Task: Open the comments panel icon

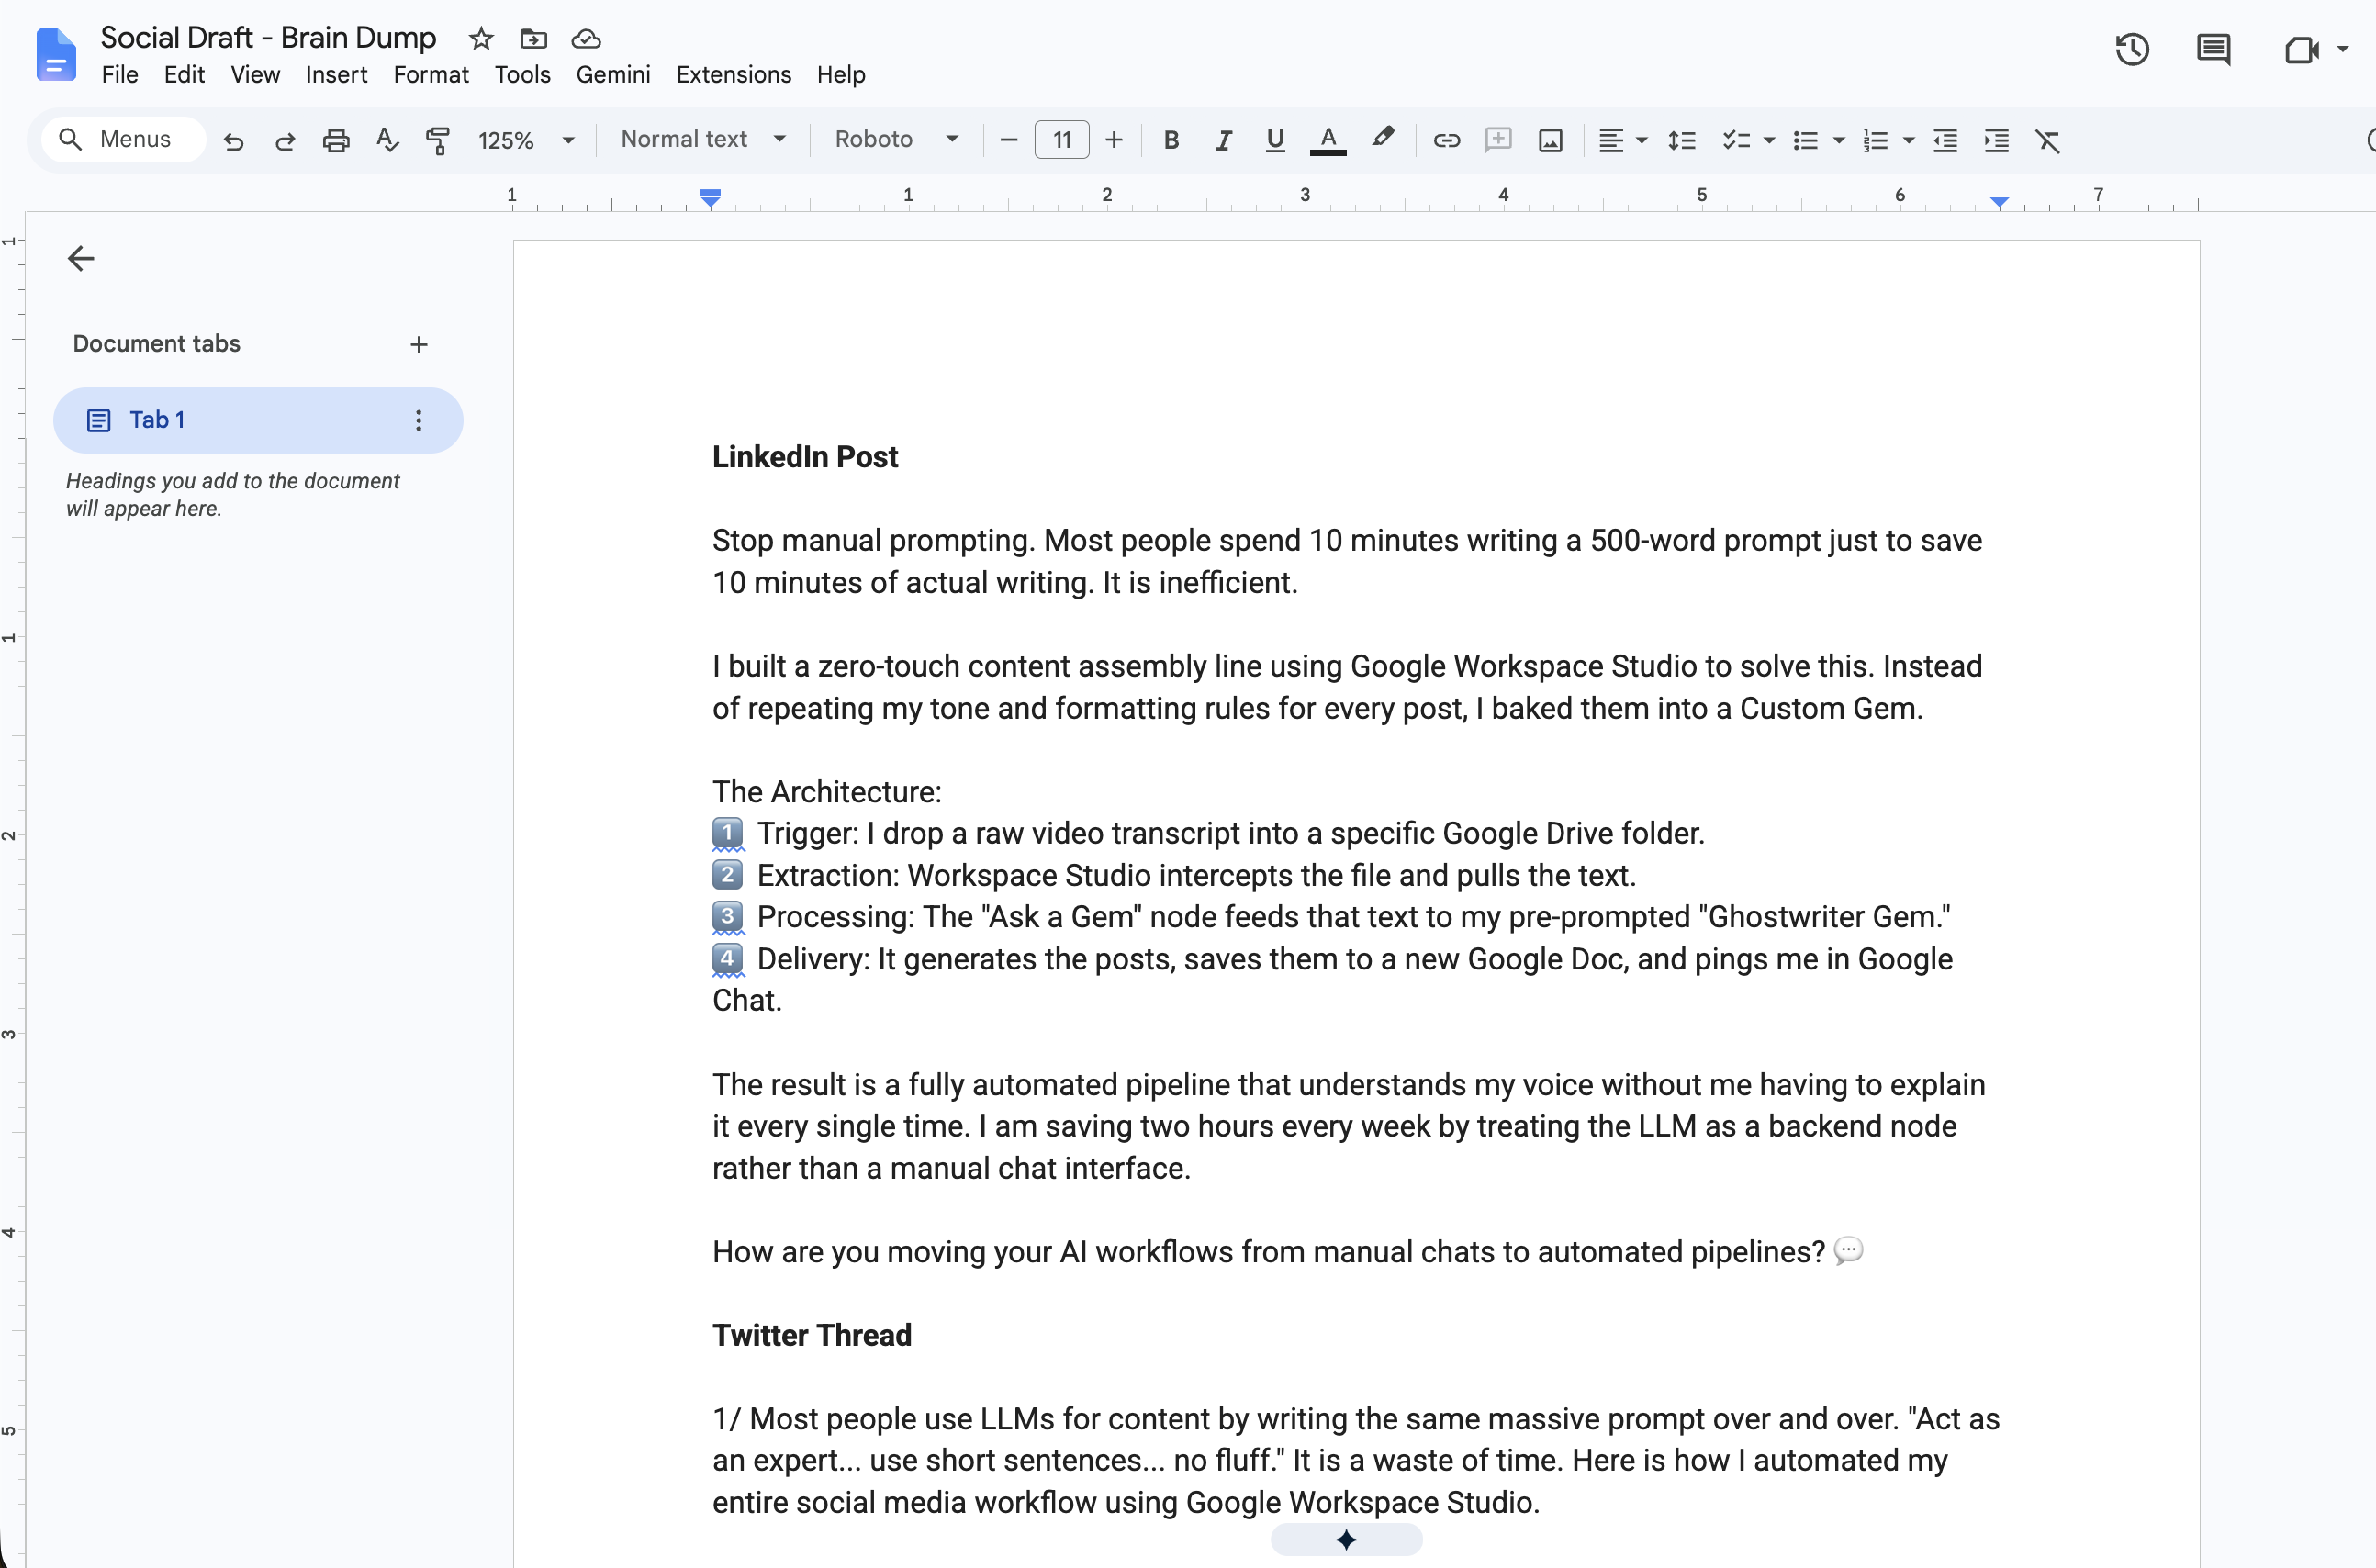Action: [x=2213, y=49]
